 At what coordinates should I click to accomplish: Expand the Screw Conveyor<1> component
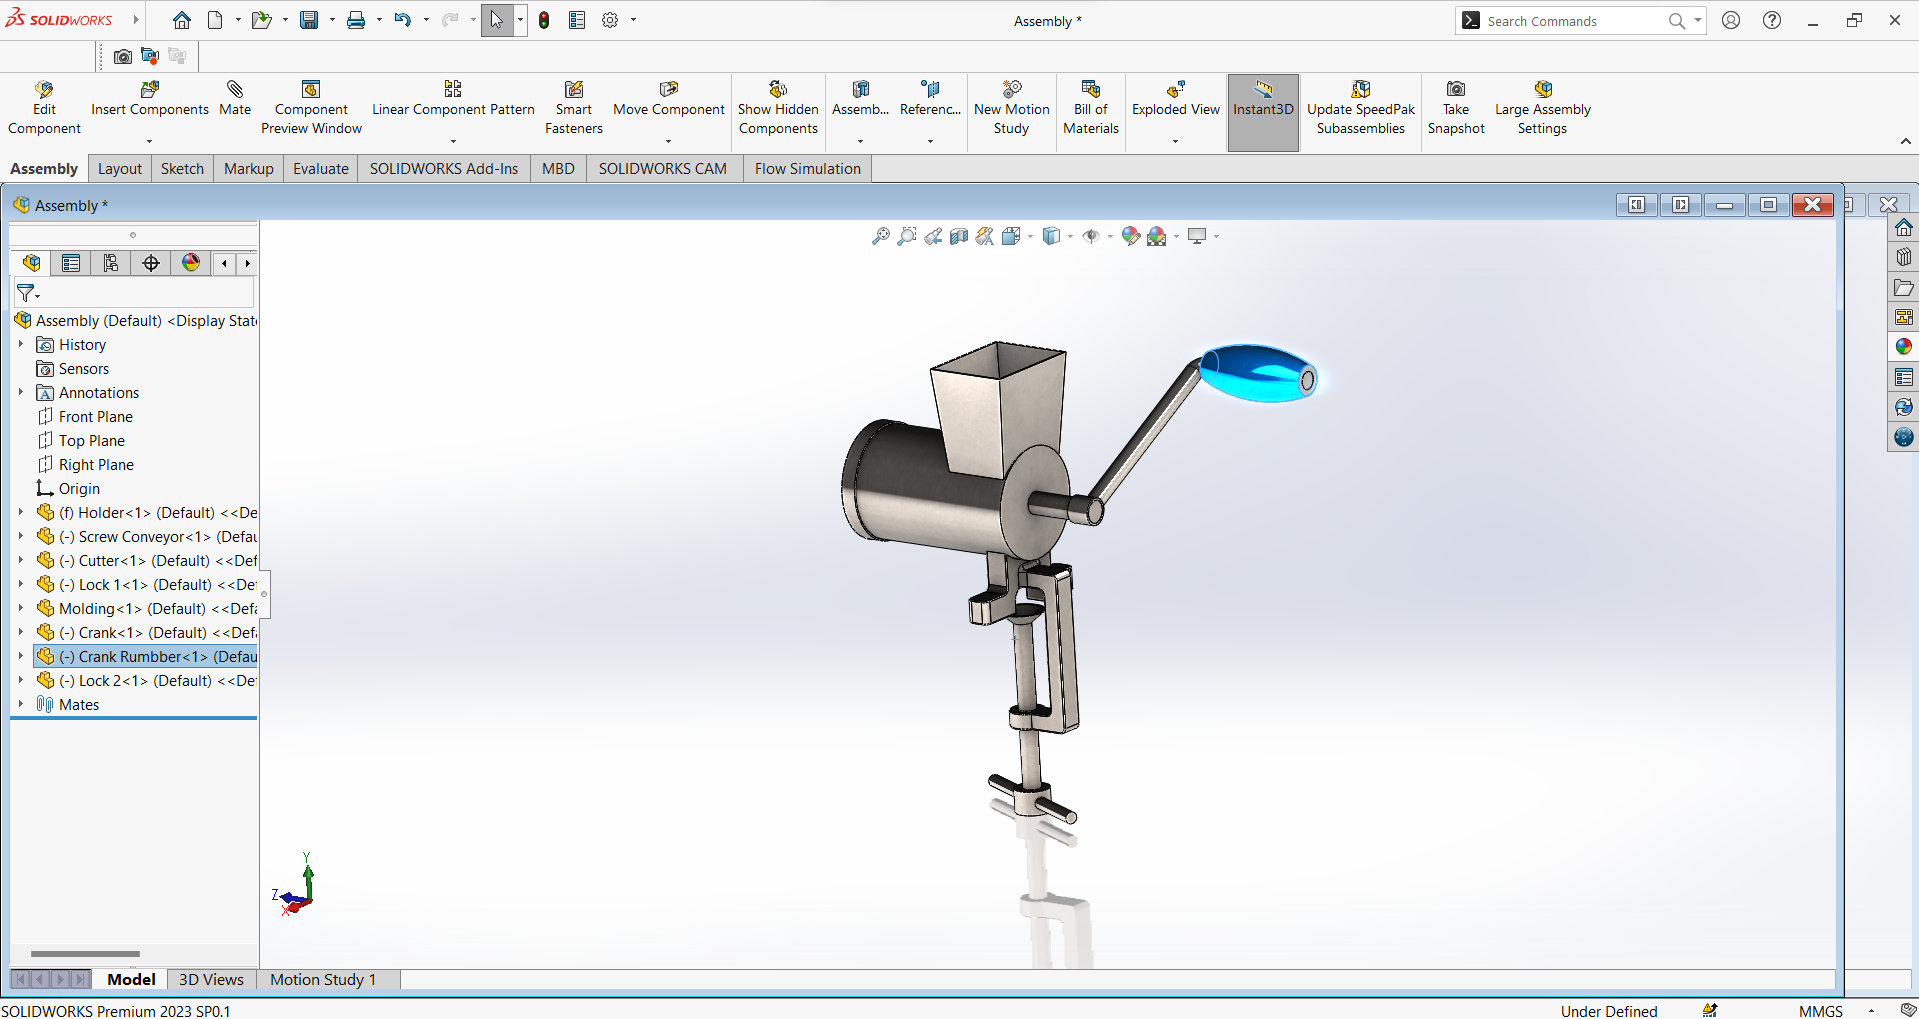(20, 536)
